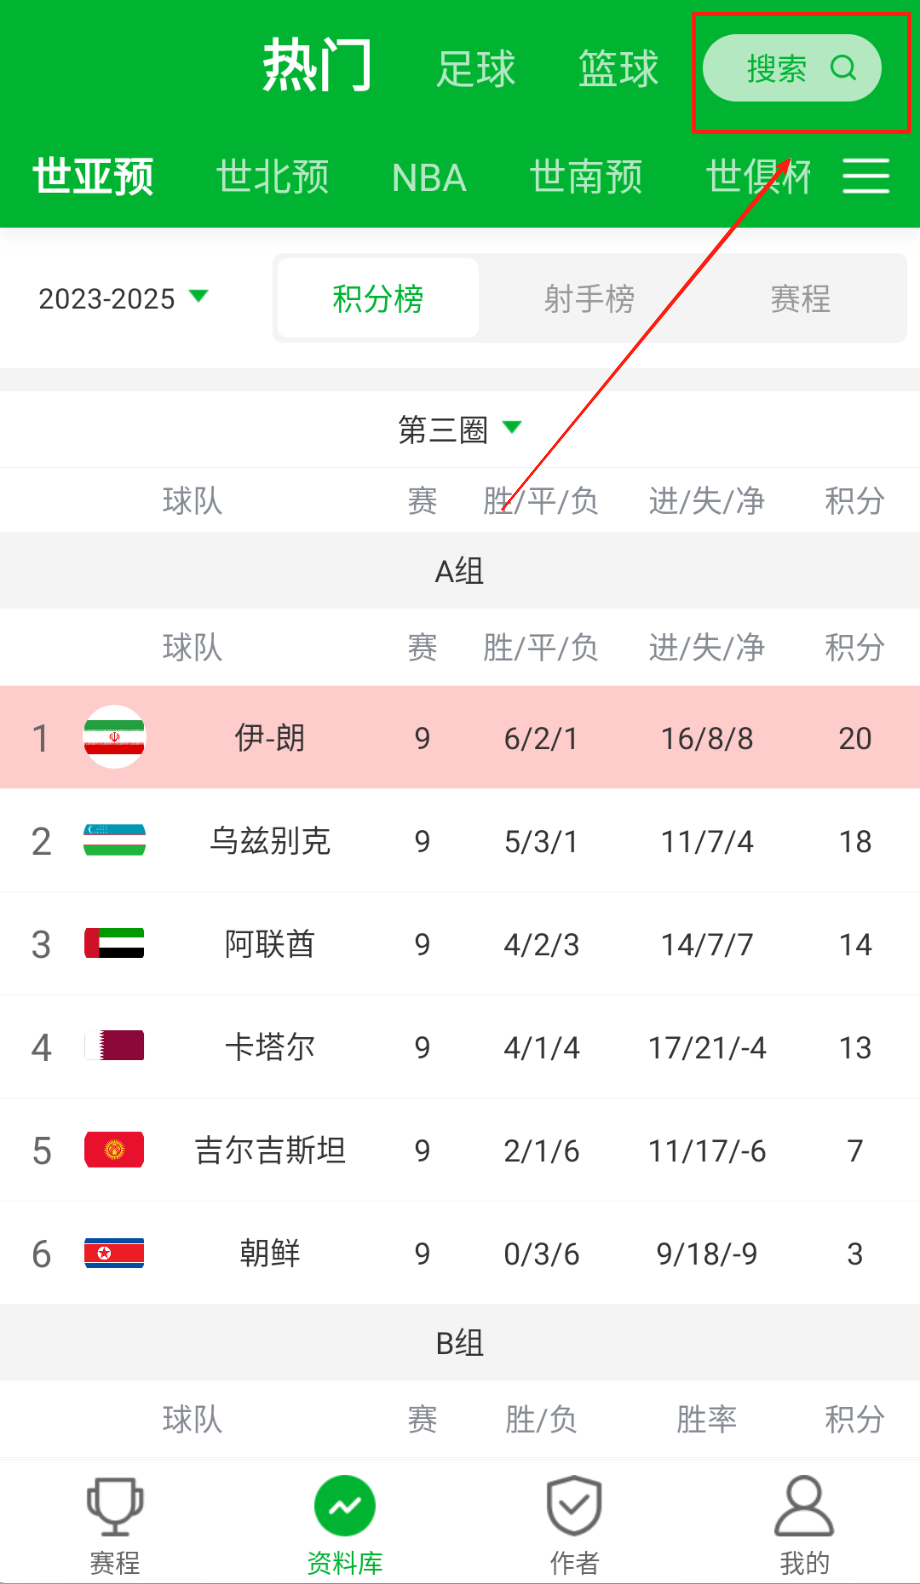Open the 第三圈 round dropdown

459,430
